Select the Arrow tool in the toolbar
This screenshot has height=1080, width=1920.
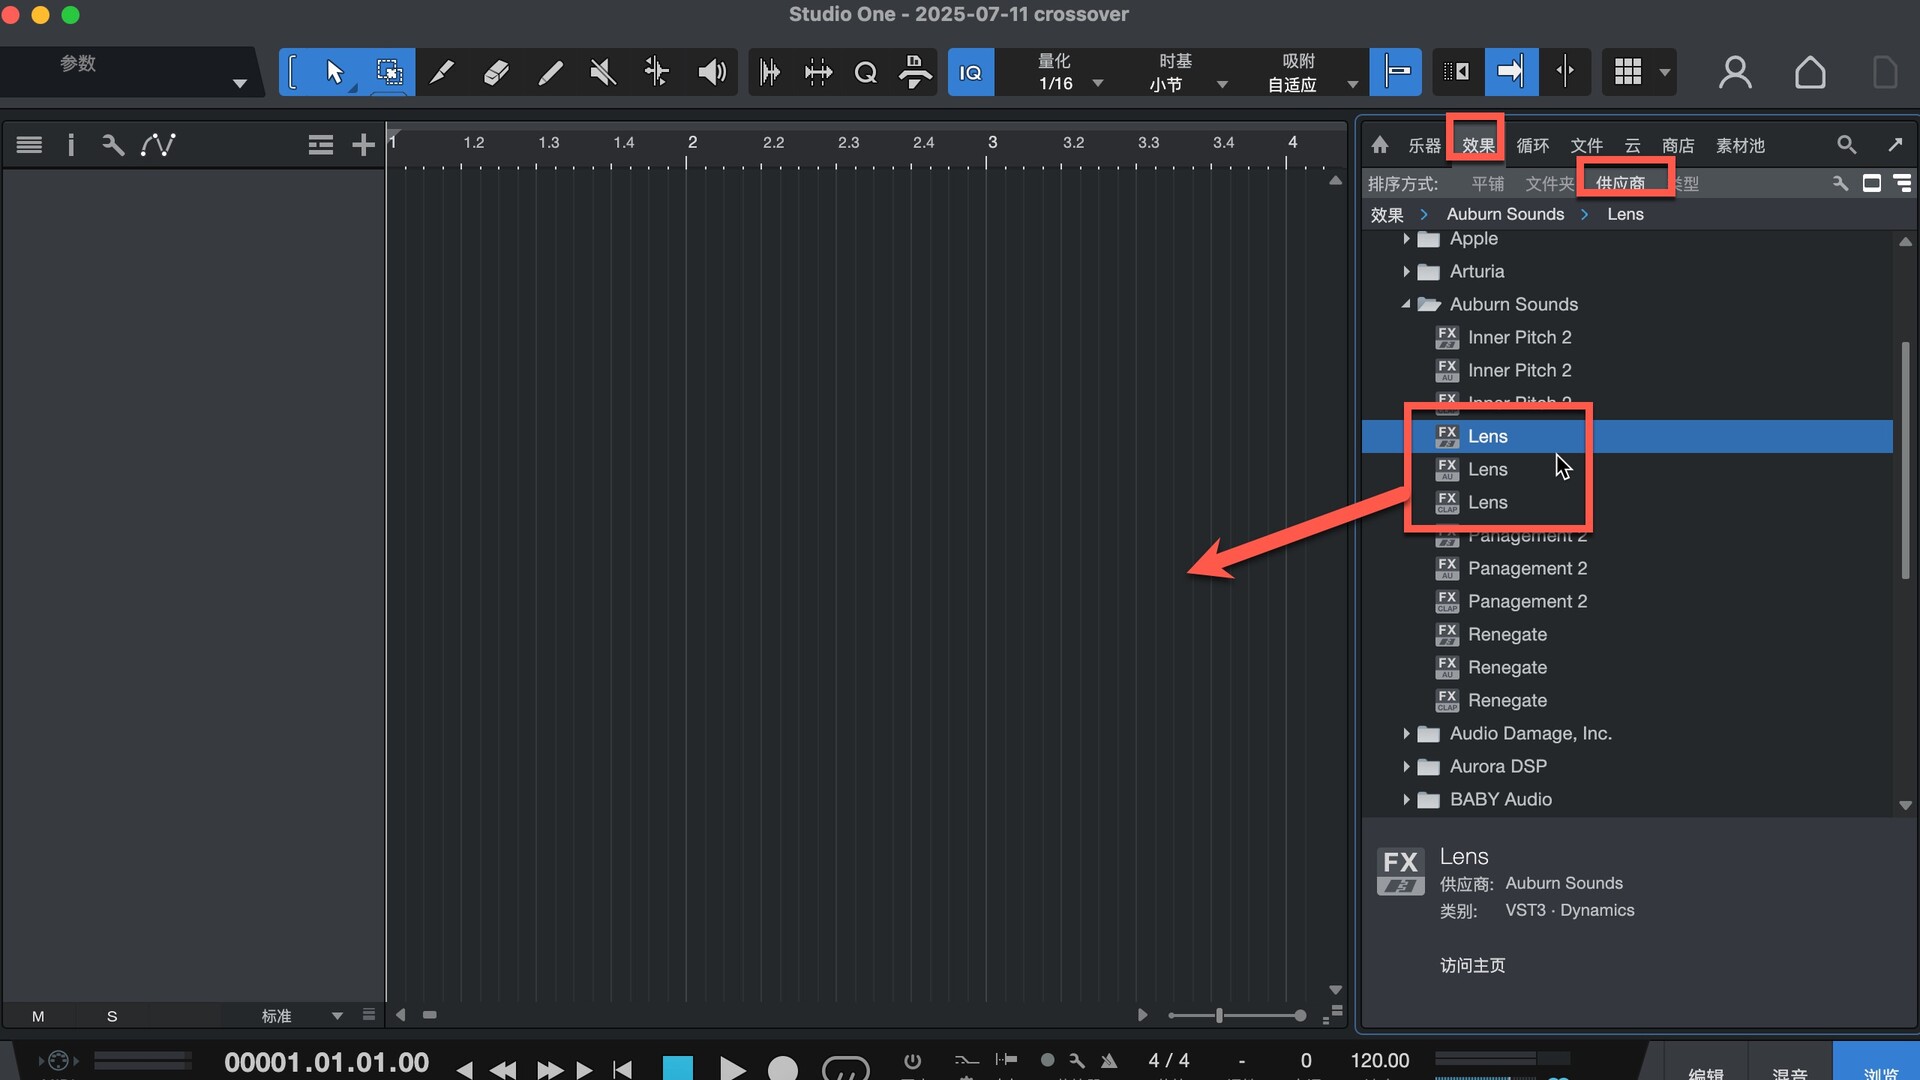pos(334,72)
